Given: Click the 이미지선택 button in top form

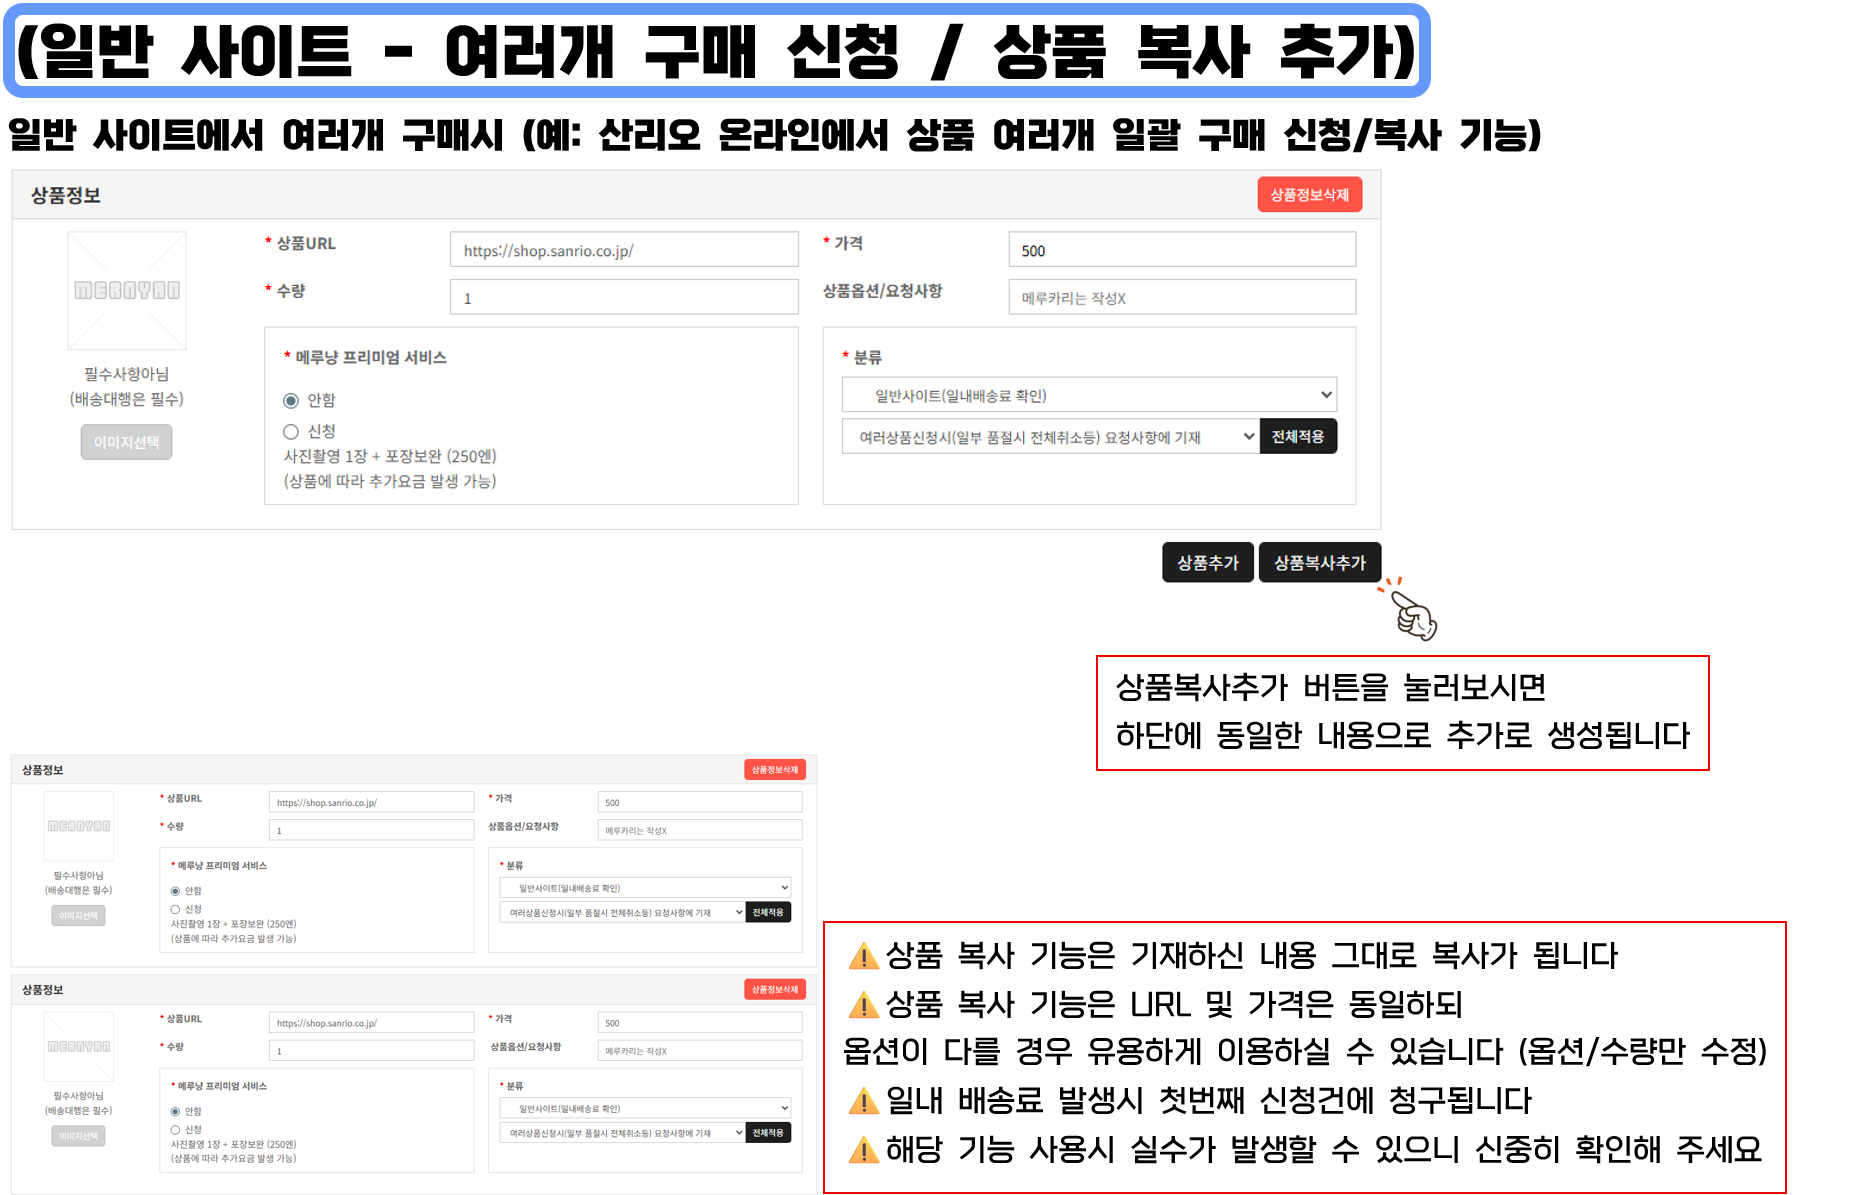Looking at the screenshot, I should tap(126, 442).
